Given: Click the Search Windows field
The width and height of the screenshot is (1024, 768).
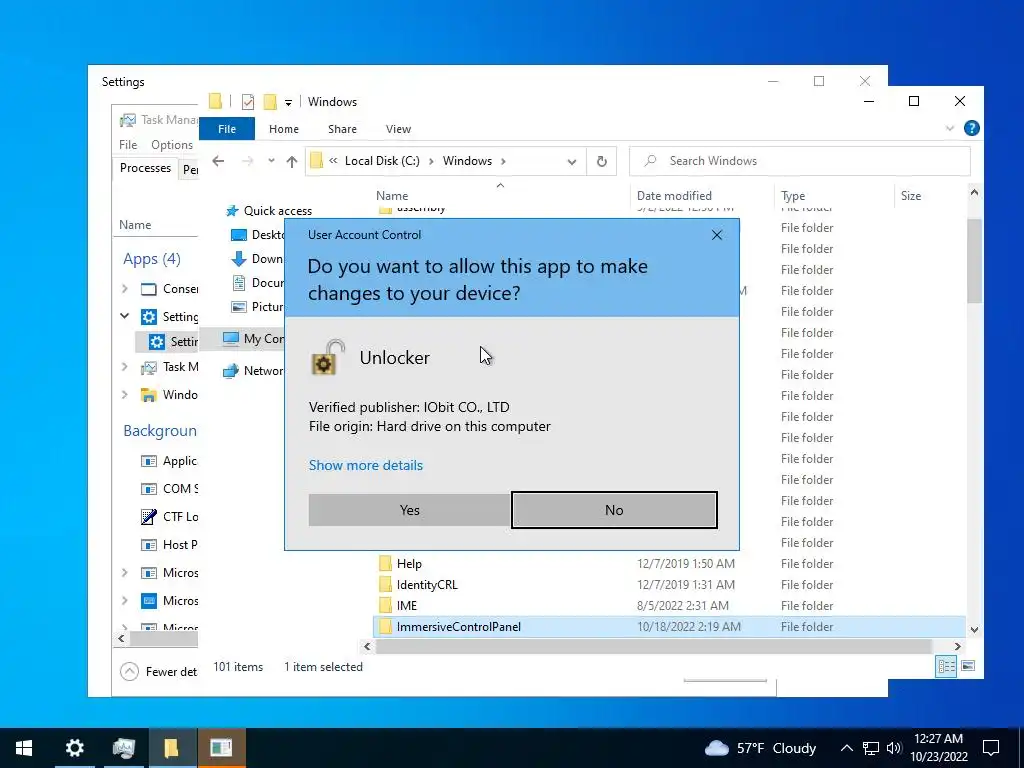Looking at the screenshot, I should [799, 161].
